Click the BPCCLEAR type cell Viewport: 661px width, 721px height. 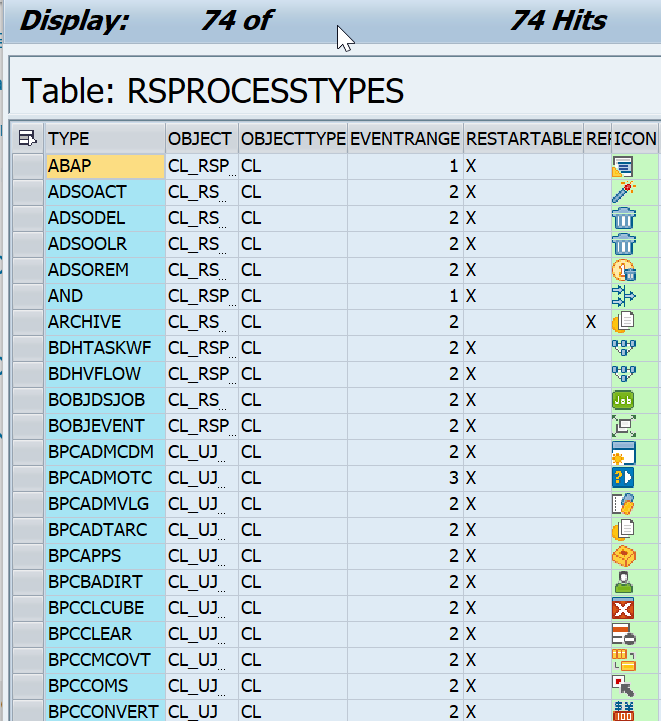click(x=105, y=634)
